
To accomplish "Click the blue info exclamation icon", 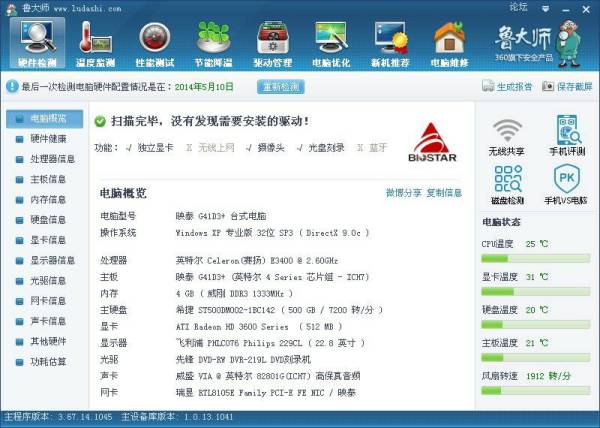I will point(12,86).
